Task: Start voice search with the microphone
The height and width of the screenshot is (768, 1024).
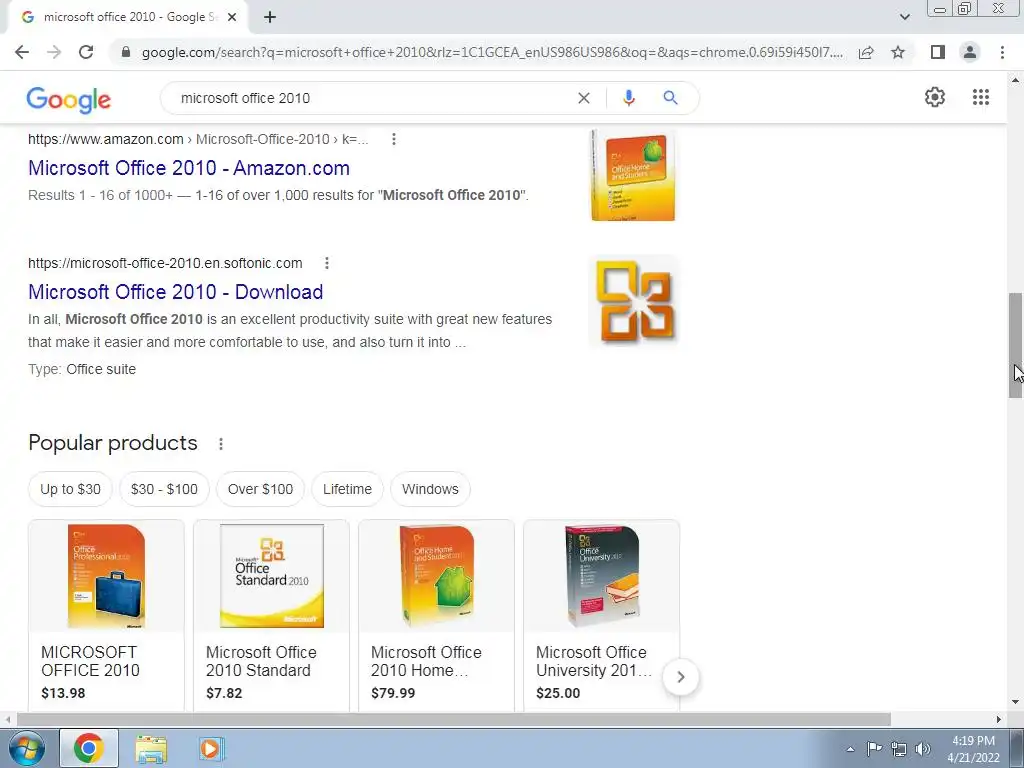Action: [629, 98]
